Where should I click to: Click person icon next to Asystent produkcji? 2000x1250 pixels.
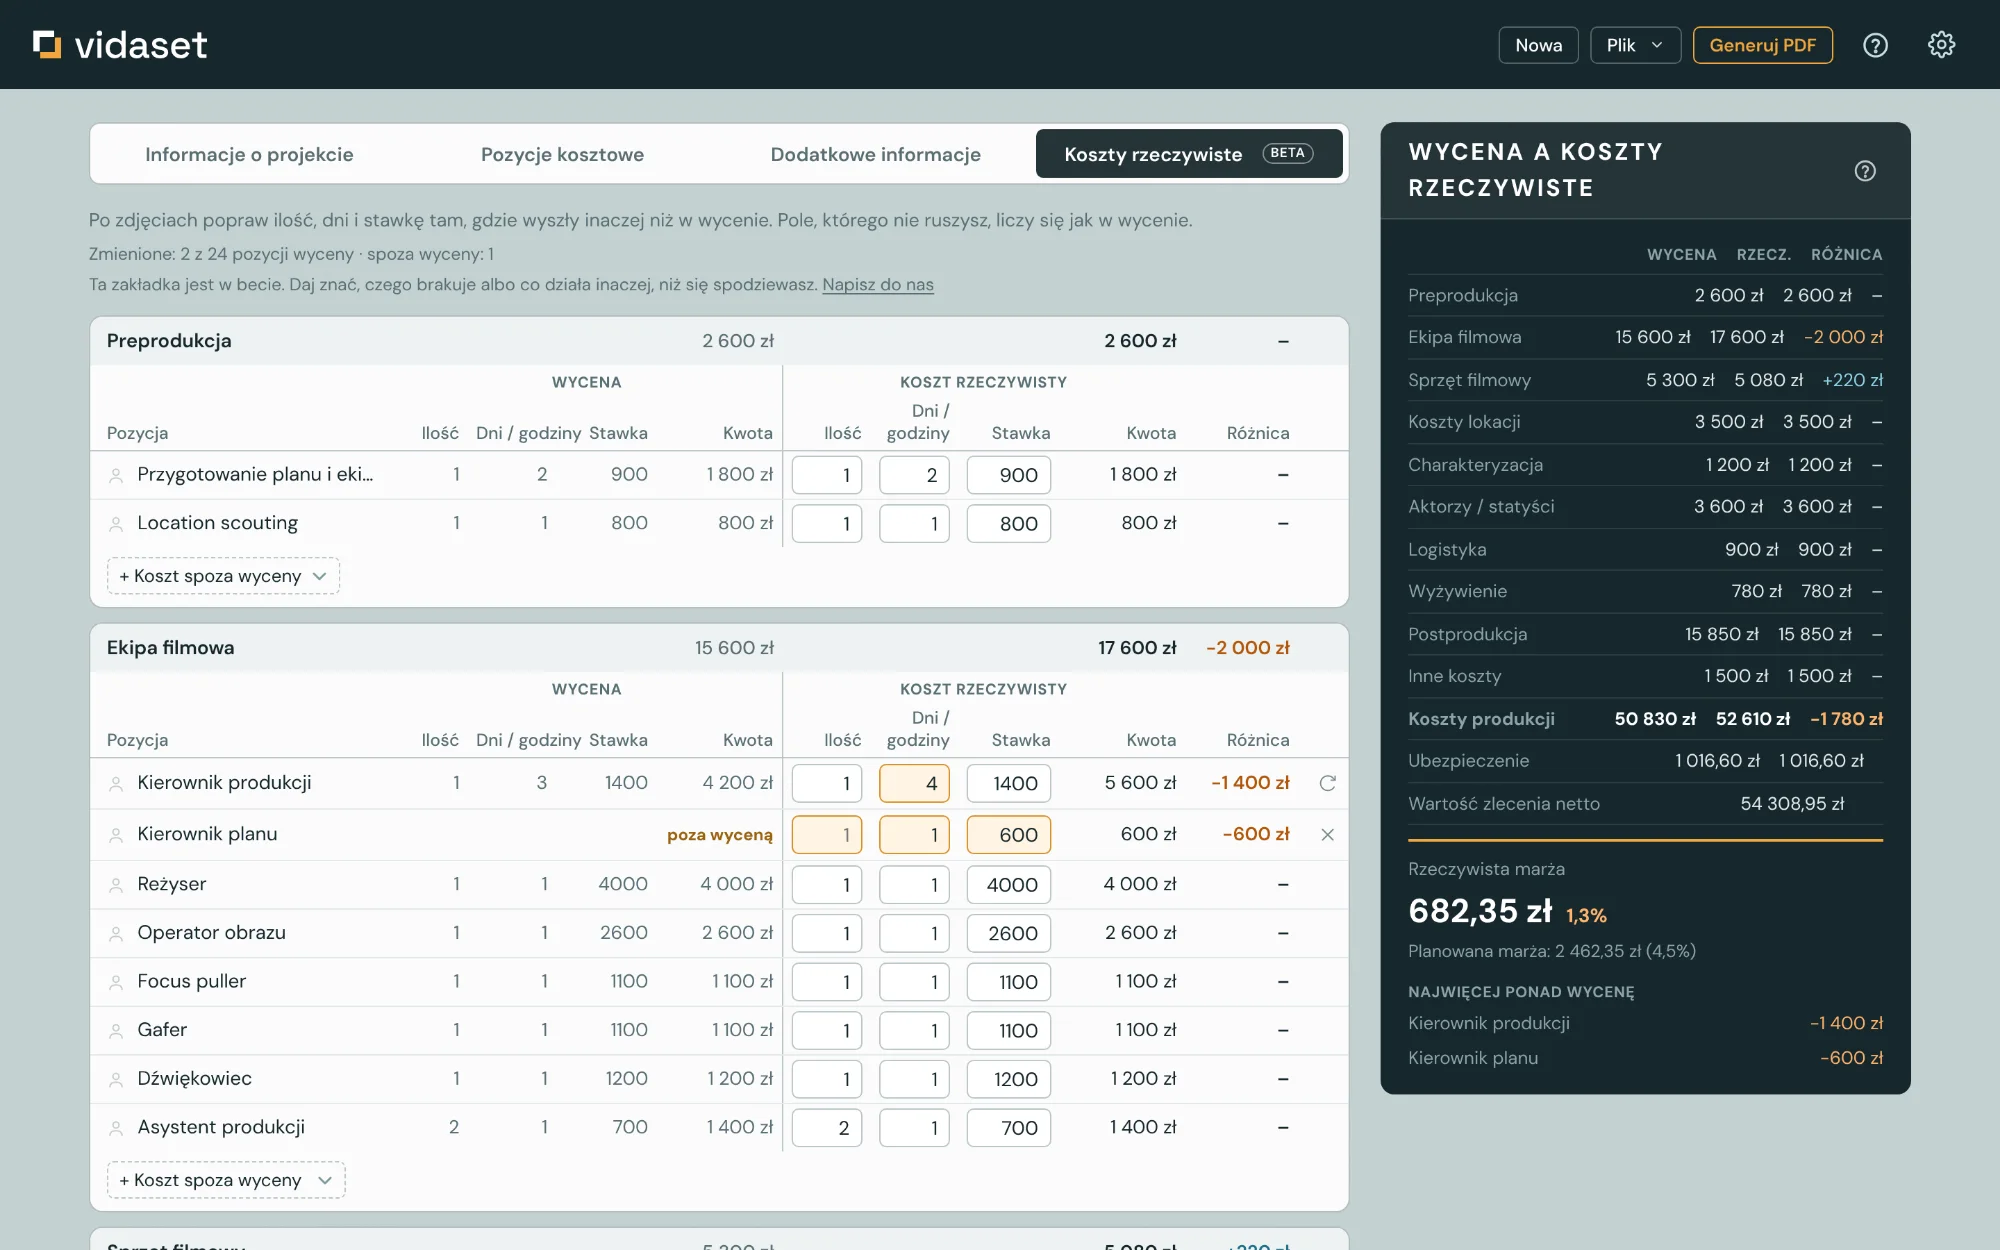tap(116, 1128)
